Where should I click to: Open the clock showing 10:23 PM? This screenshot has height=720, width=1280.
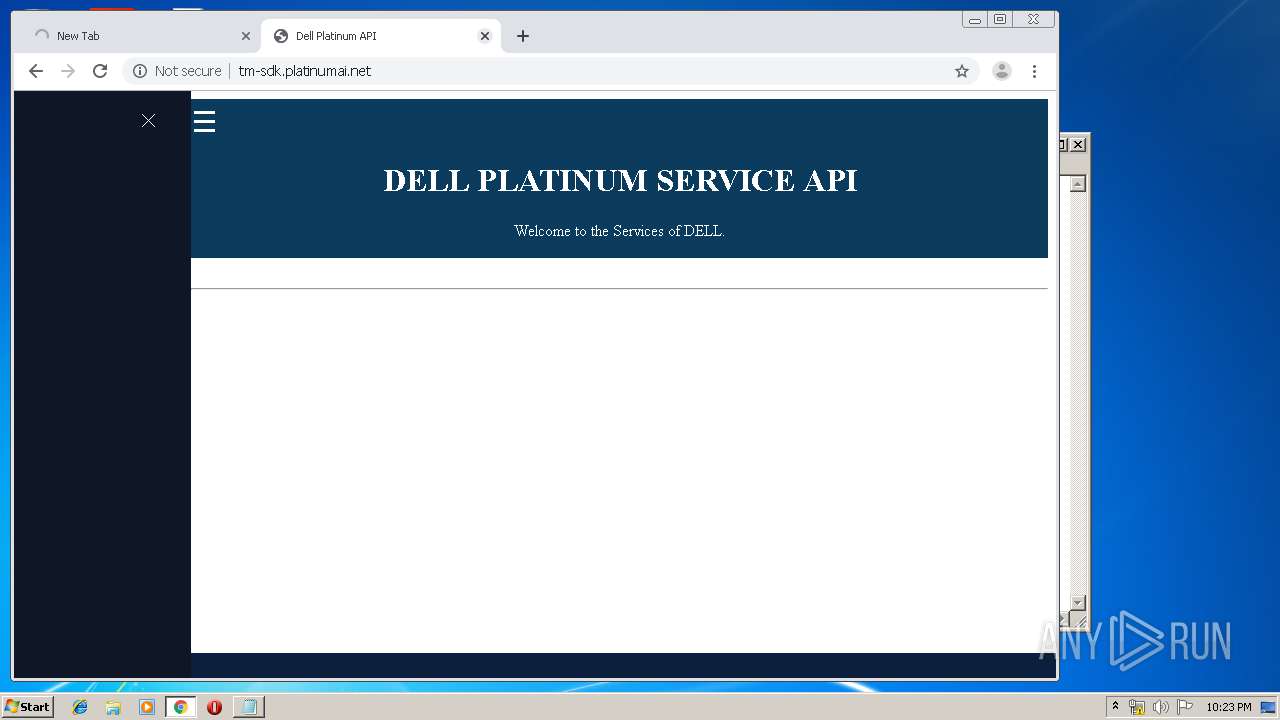[1228, 707]
